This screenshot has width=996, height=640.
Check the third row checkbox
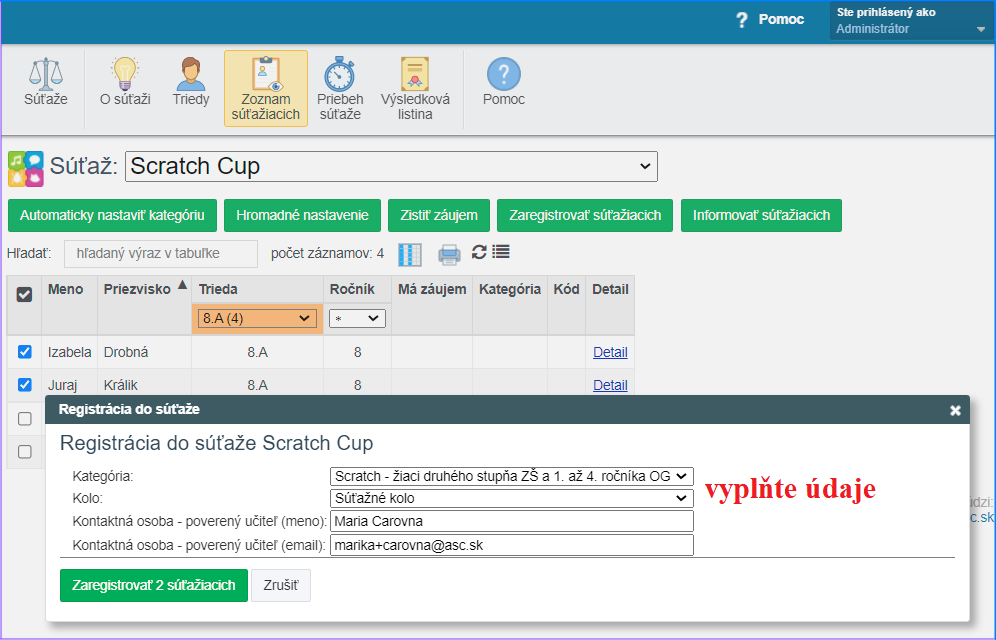click(x=25, y=418)
